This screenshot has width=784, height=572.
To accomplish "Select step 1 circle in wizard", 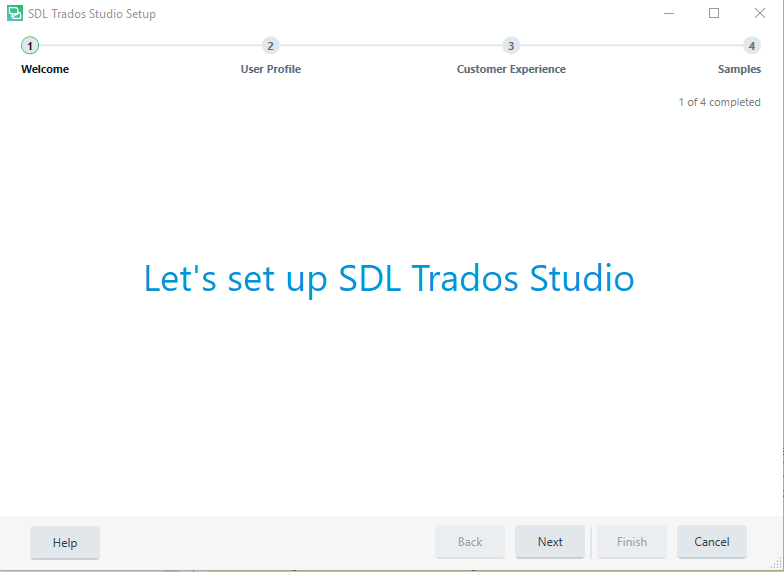I will tap(30, 46).
